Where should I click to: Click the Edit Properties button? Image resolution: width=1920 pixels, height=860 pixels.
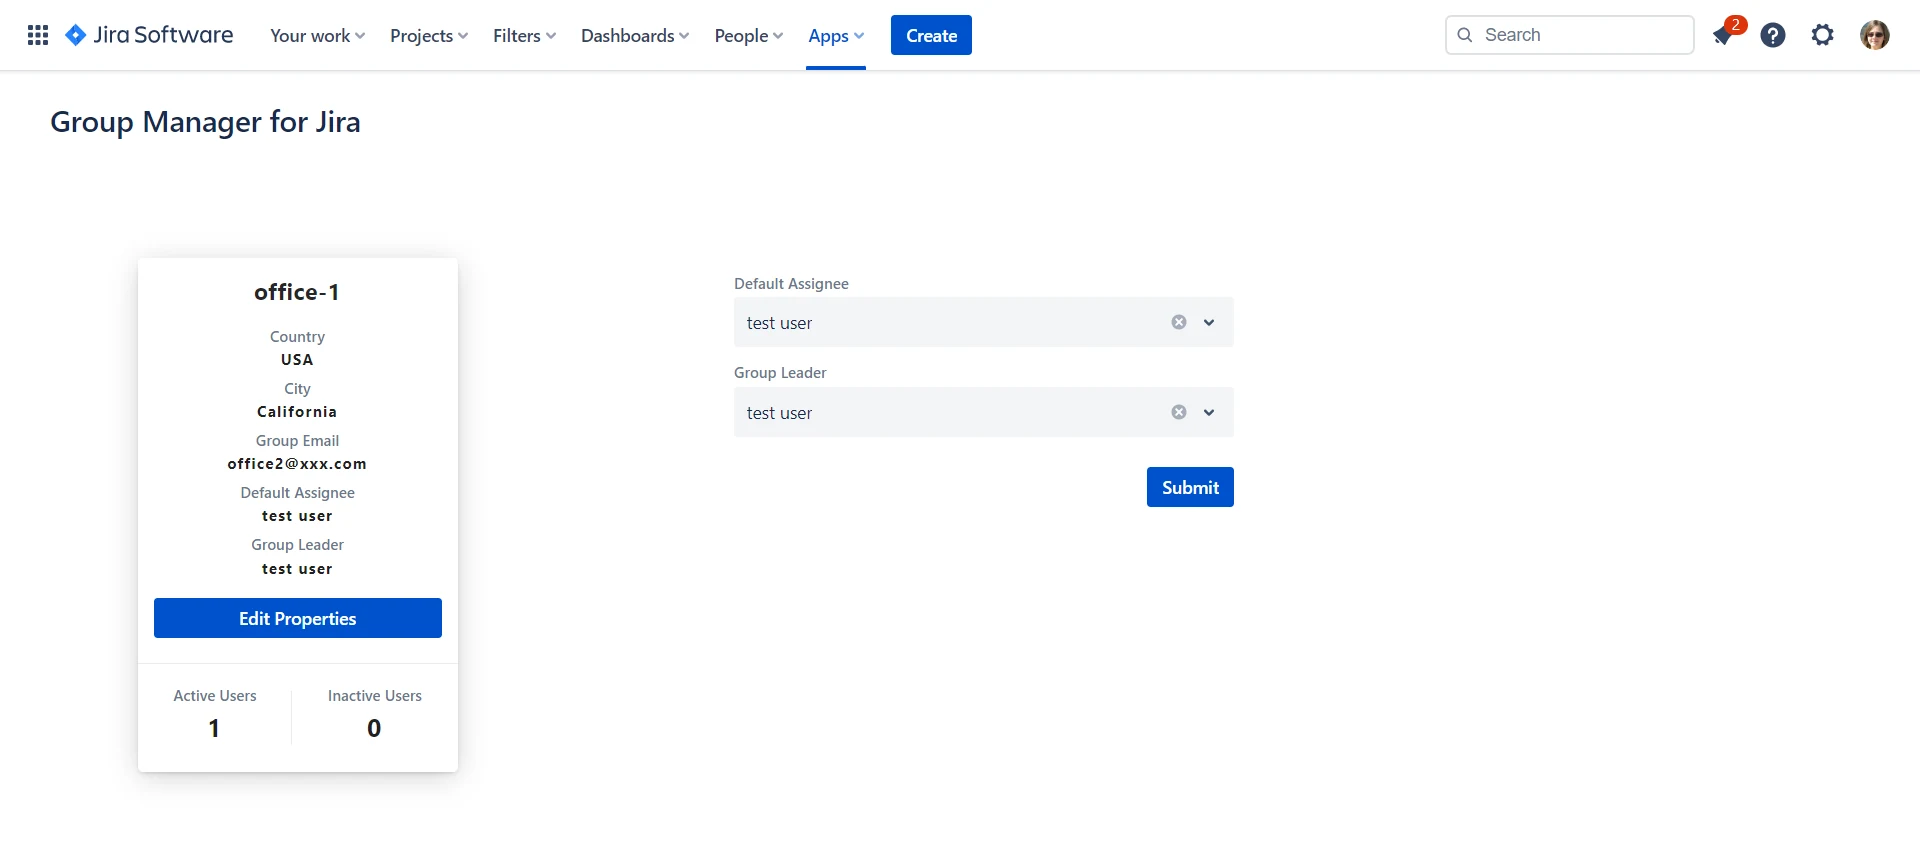point(298,618)
